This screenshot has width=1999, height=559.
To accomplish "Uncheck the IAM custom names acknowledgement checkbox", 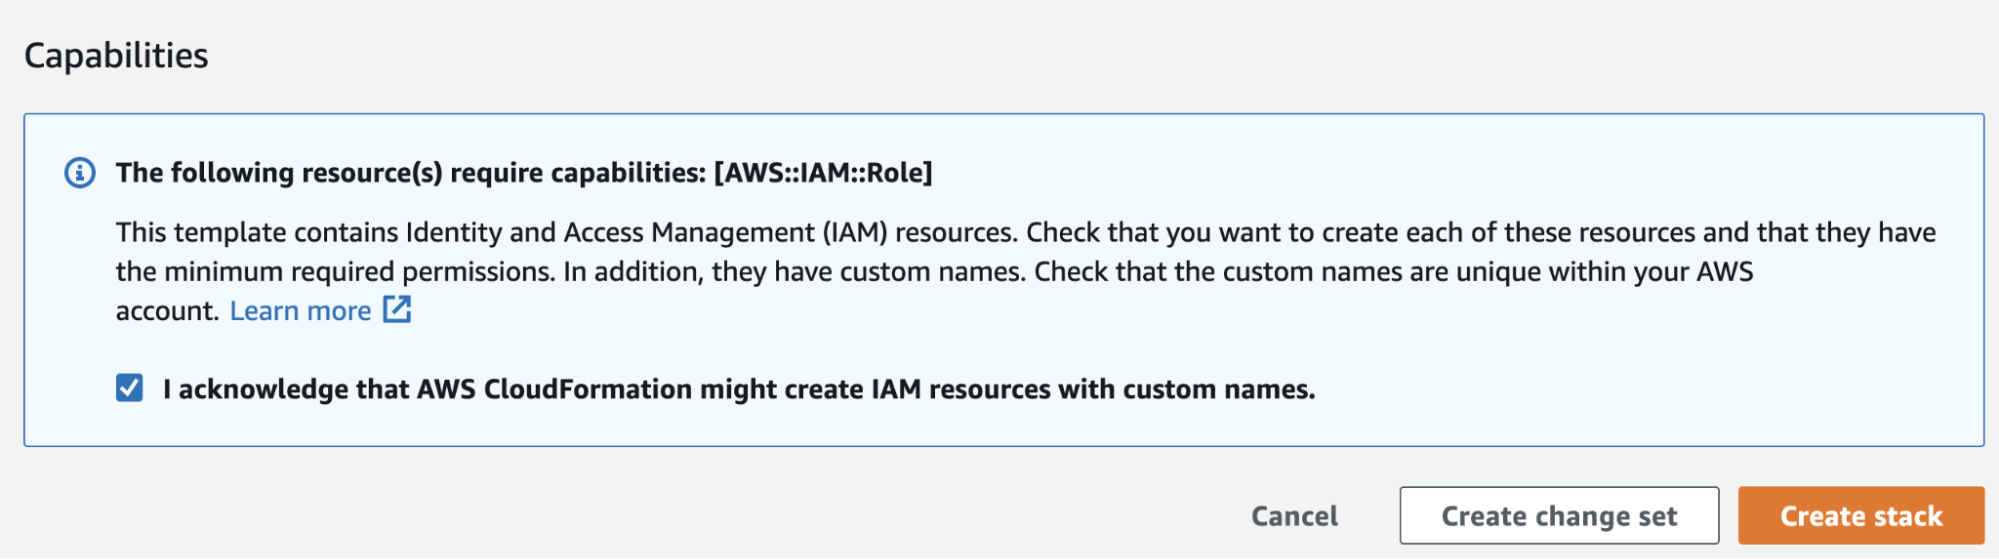I will 129,388.
